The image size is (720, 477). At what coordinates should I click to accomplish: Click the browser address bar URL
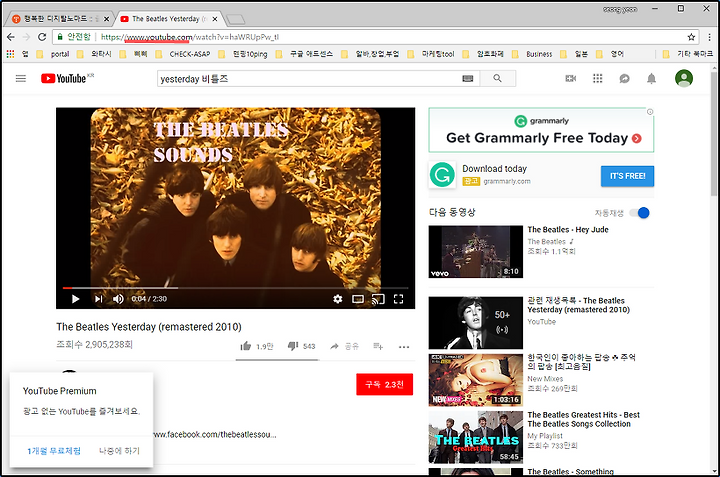click(190, 37)
